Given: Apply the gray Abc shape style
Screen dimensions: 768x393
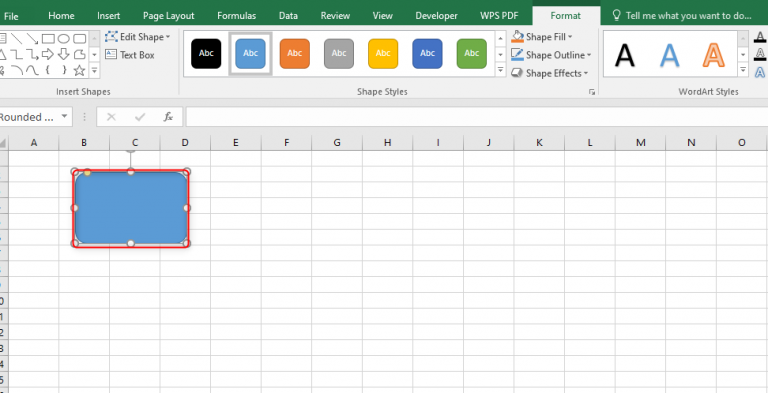Looking at the screenshot, I should click(339, 53).
